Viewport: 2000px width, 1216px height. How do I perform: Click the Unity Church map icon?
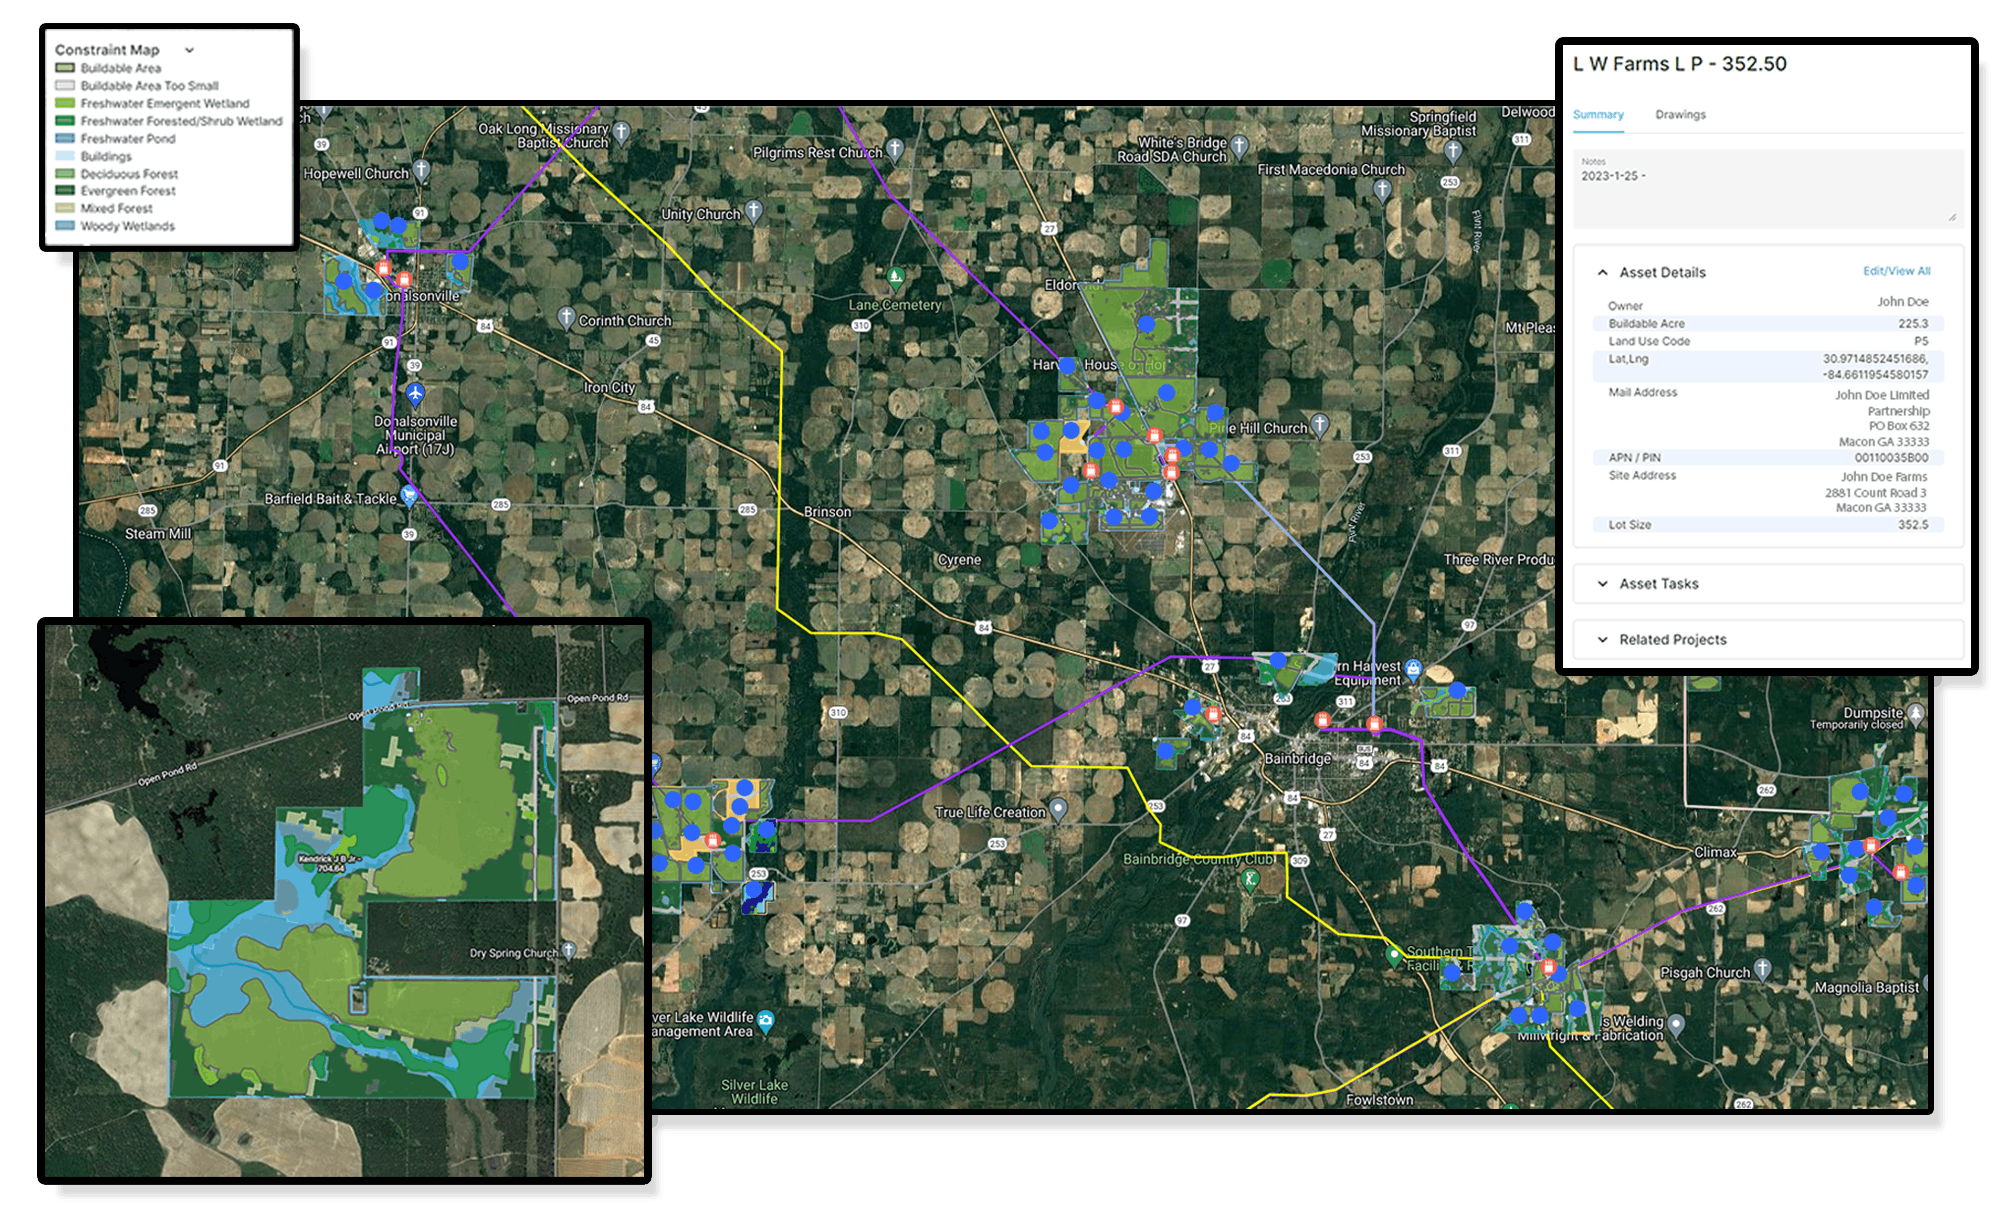coord(755,211)
